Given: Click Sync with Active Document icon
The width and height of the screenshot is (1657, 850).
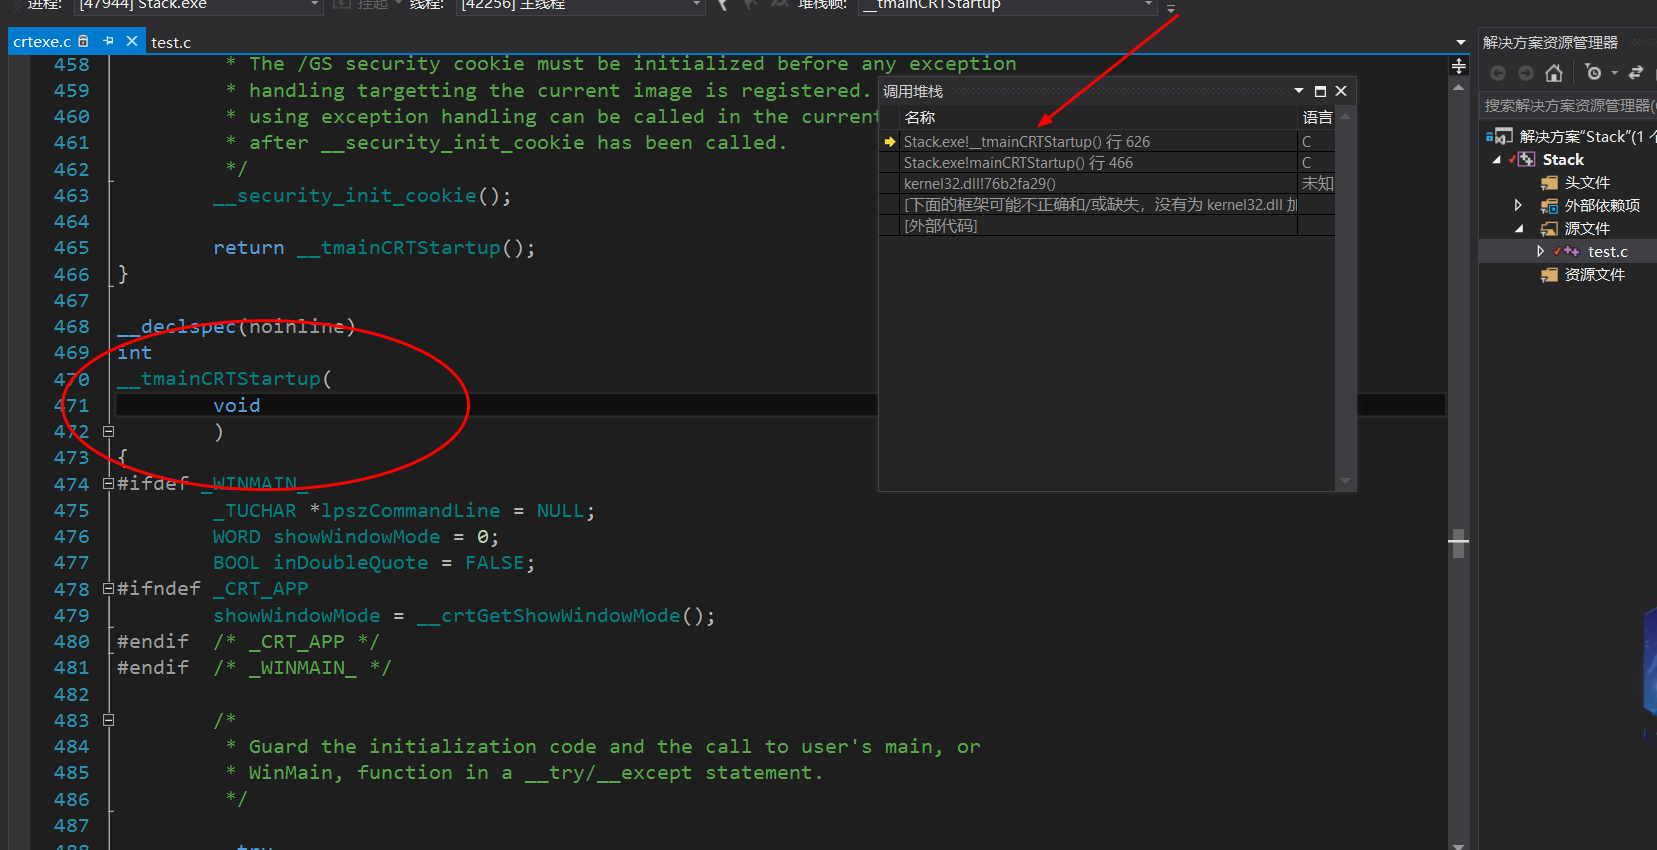Looking at the screenshot, I should pyautogui.click(x=1636, y=73).
